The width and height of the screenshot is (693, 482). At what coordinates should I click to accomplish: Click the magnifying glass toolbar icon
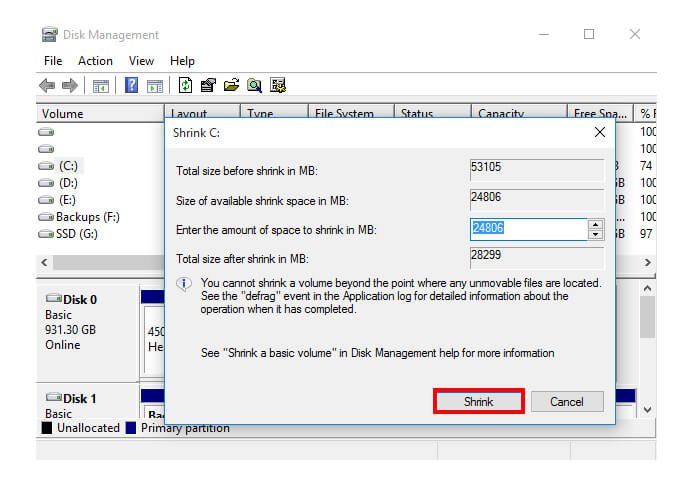coord(255,86)
